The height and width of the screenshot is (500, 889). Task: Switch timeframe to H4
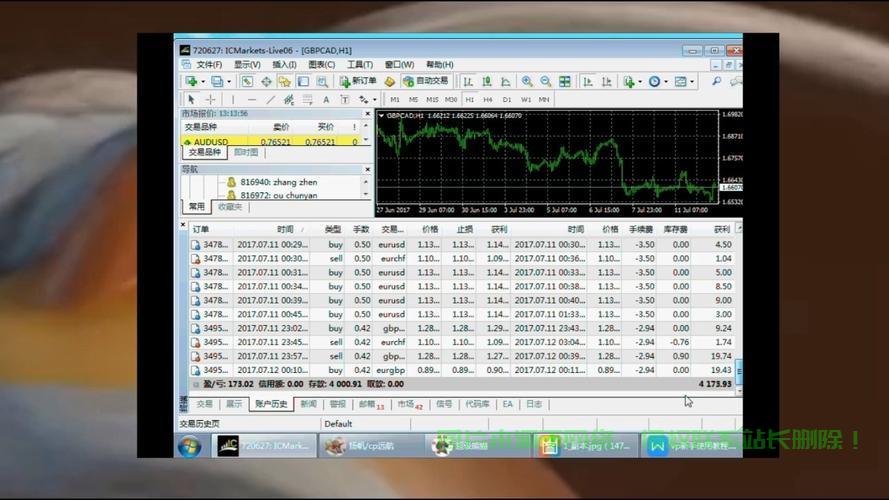pos(488,100)
